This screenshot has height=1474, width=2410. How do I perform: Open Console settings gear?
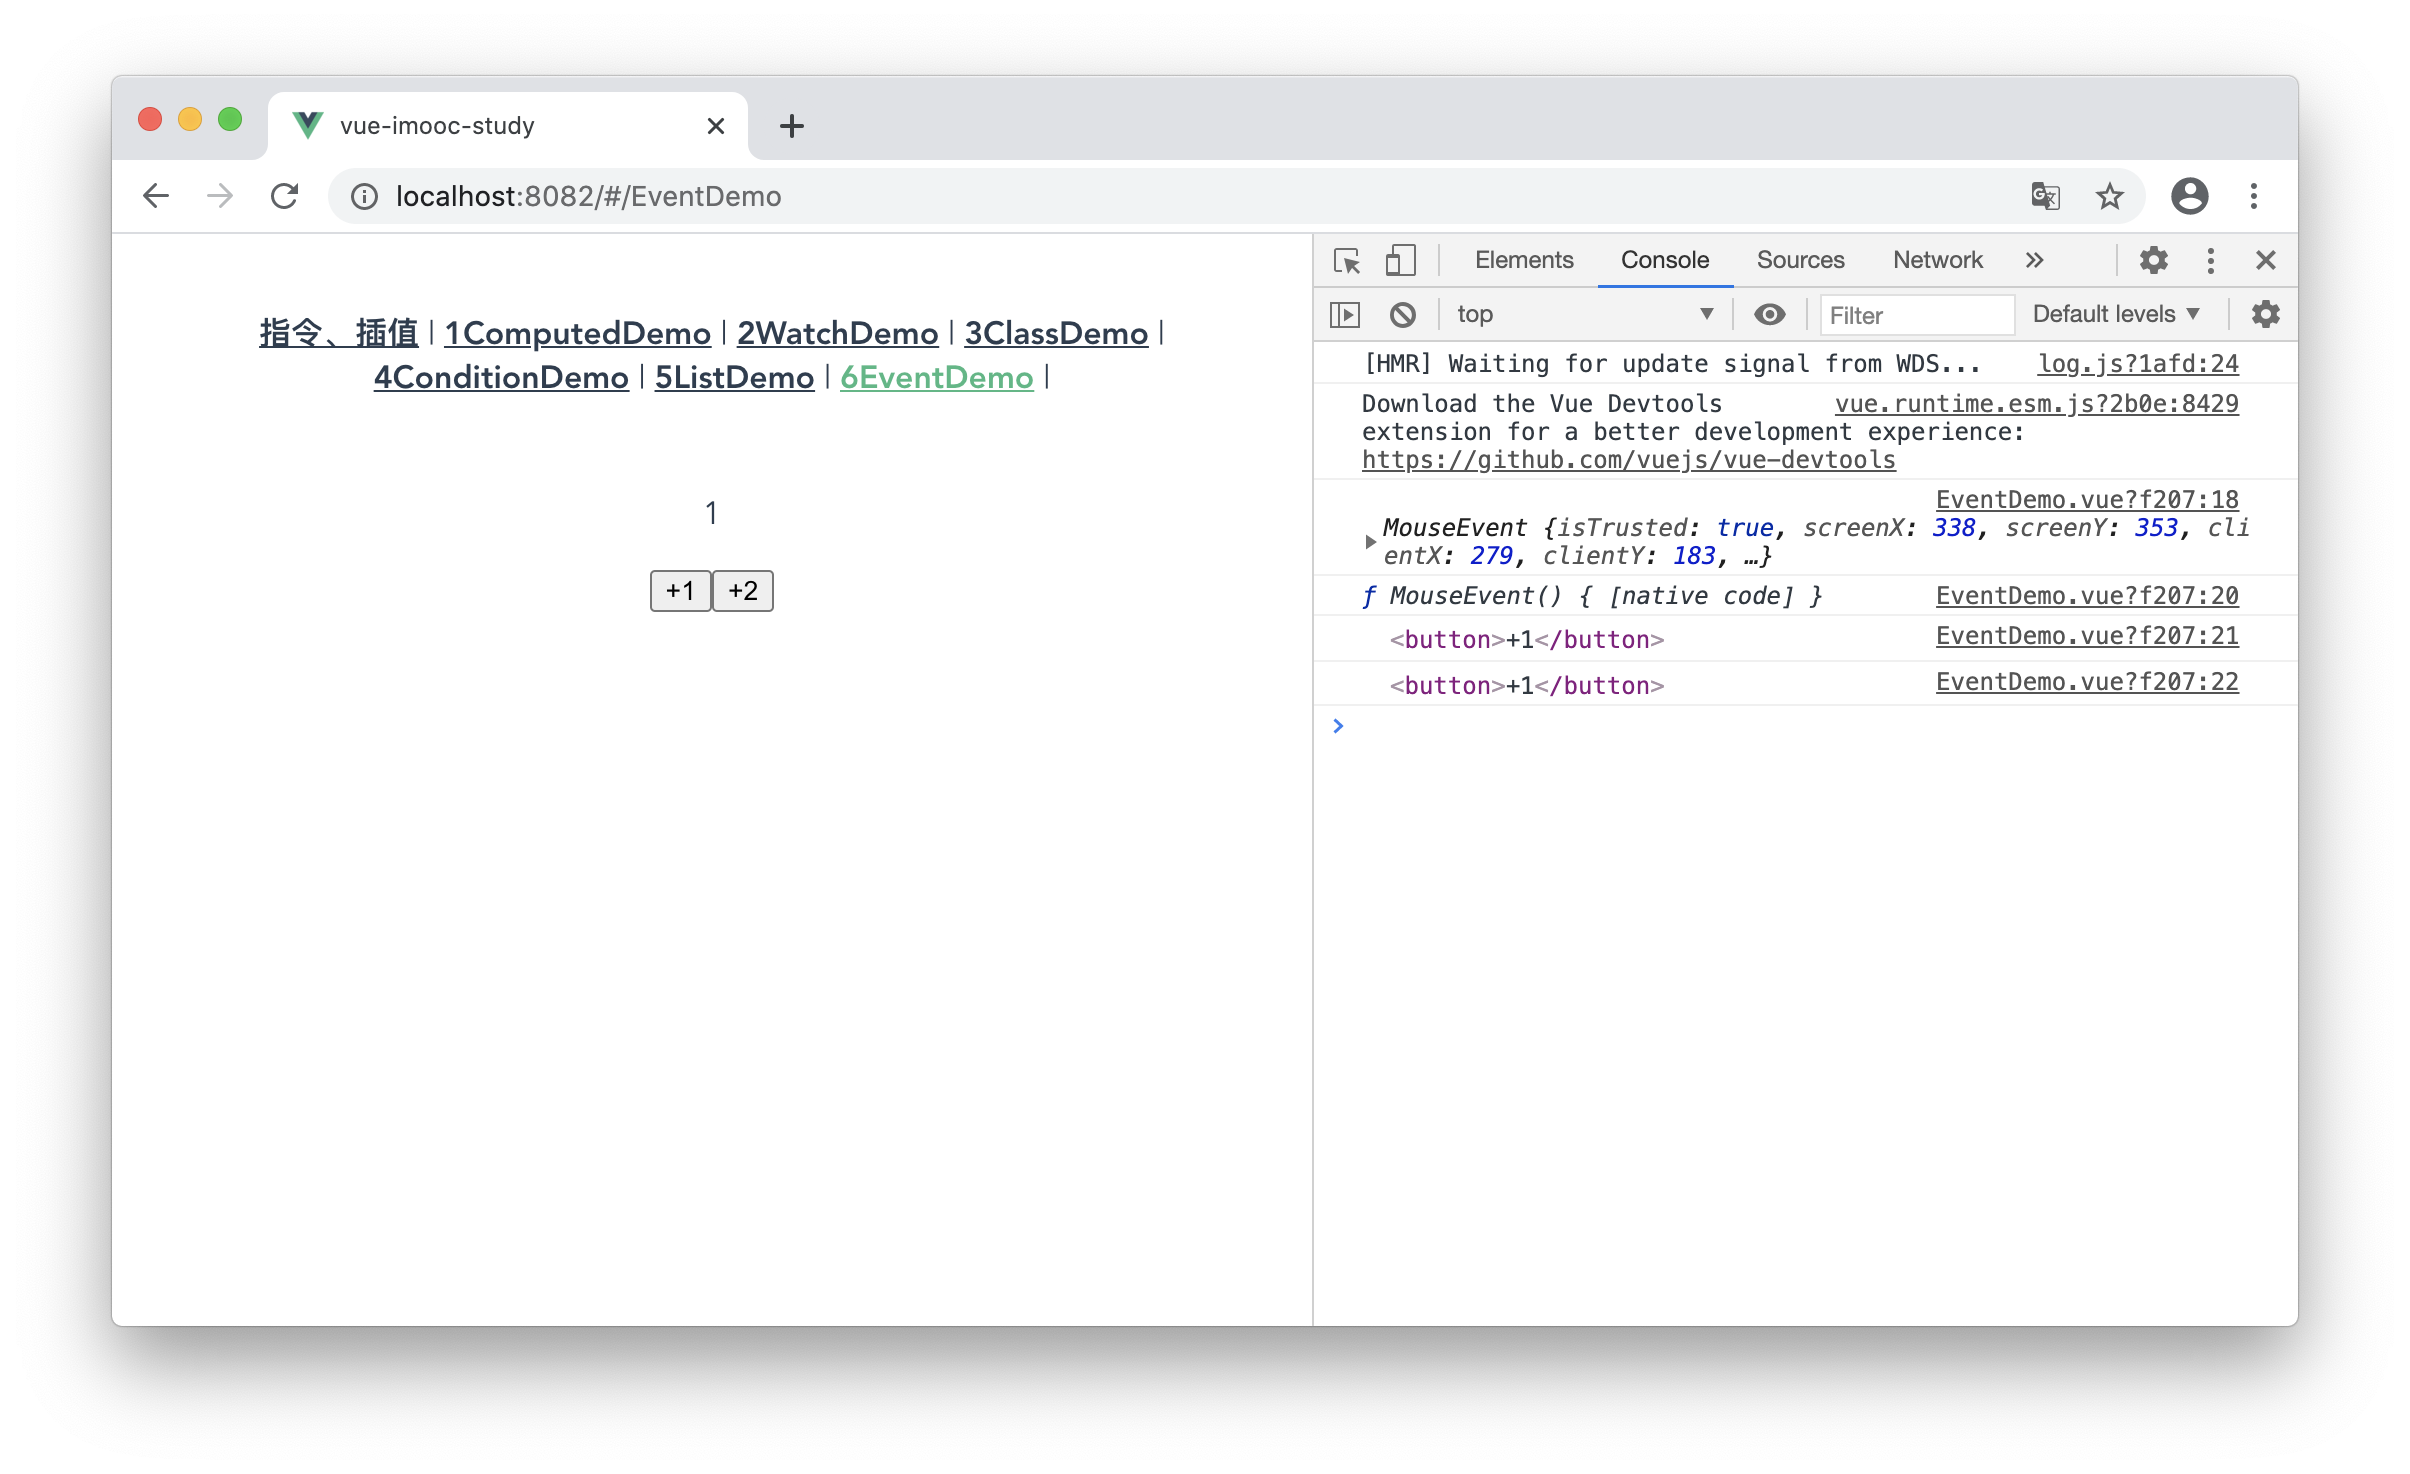(2265, 315)
